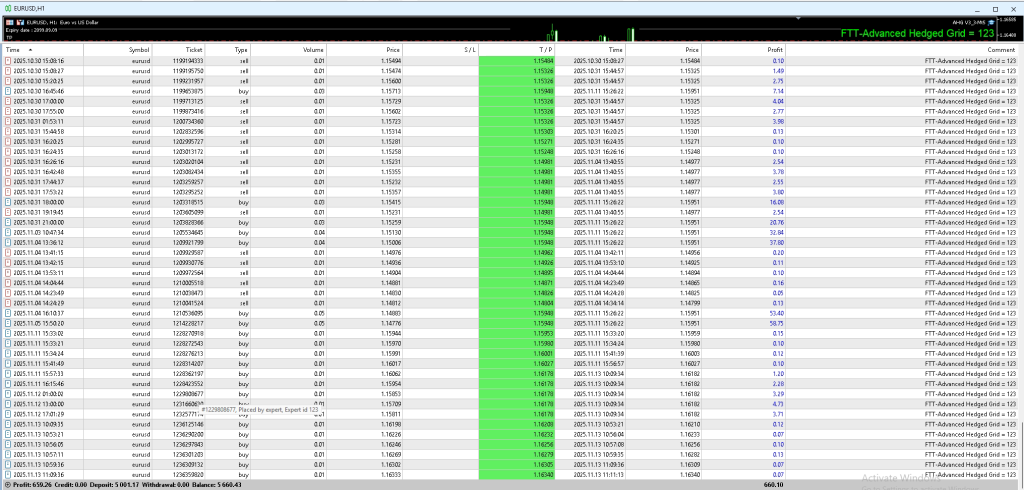Click the depth of market icon in chart header
Viewport: 1024px width, 490px height.
20,22
